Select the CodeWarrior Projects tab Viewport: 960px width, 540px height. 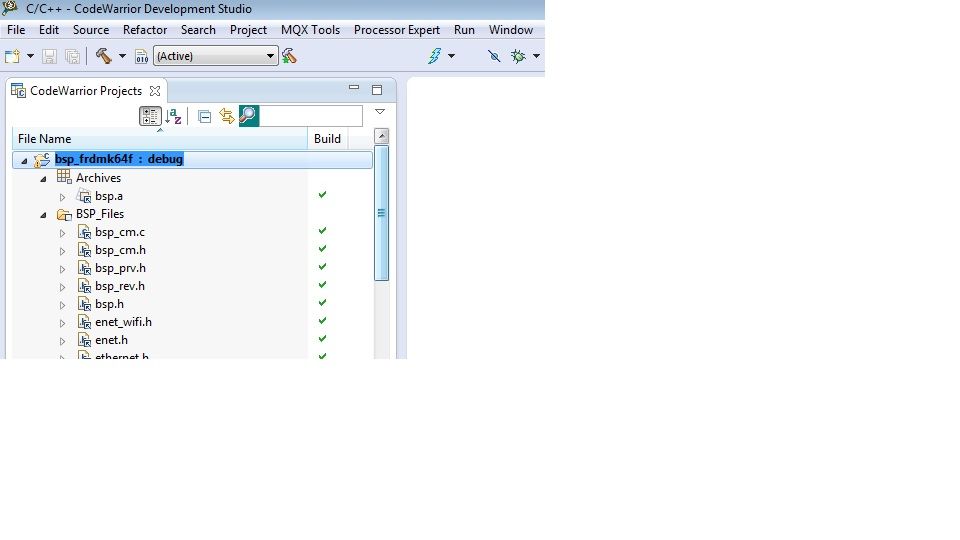click(x=85, y=91)
